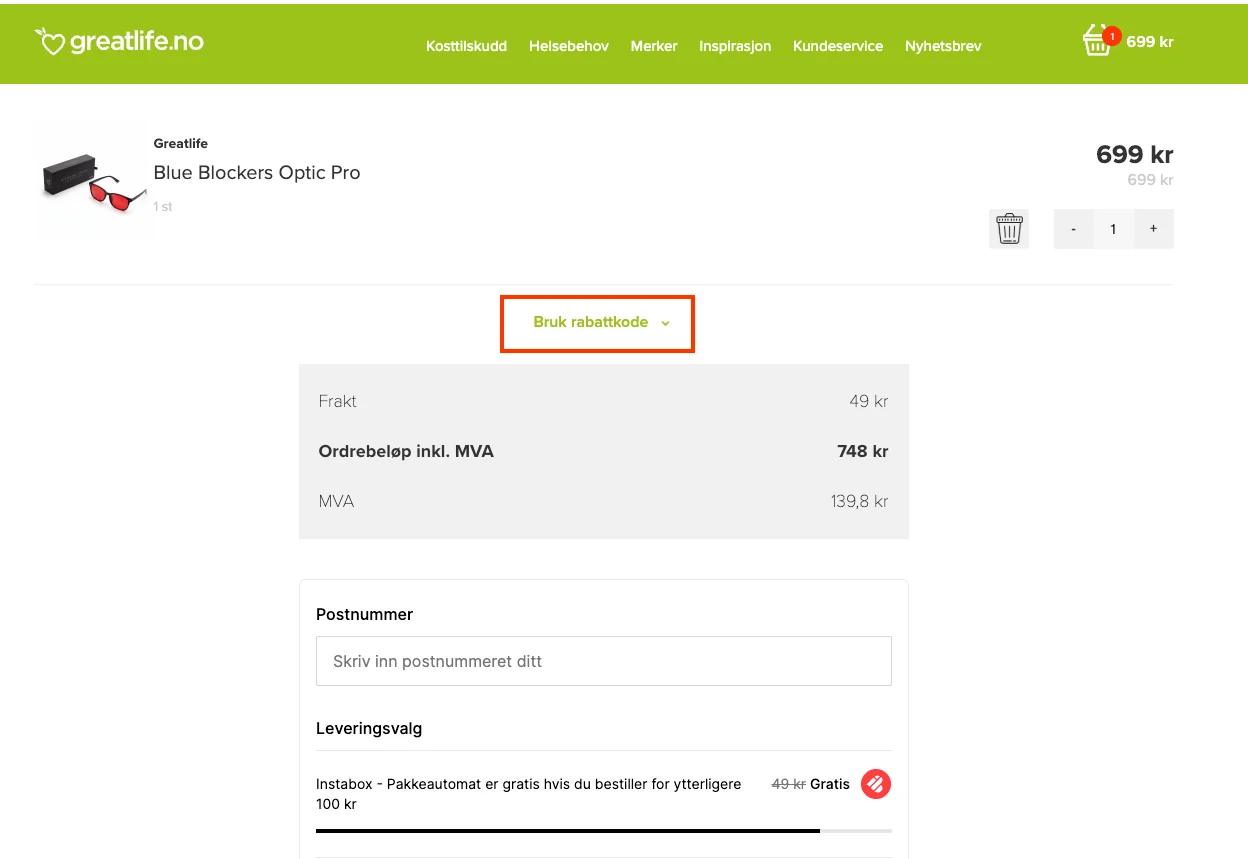1248x859 pixels.
Task: Open the Kosttilskudd menu
Action: tap(466, 46)
